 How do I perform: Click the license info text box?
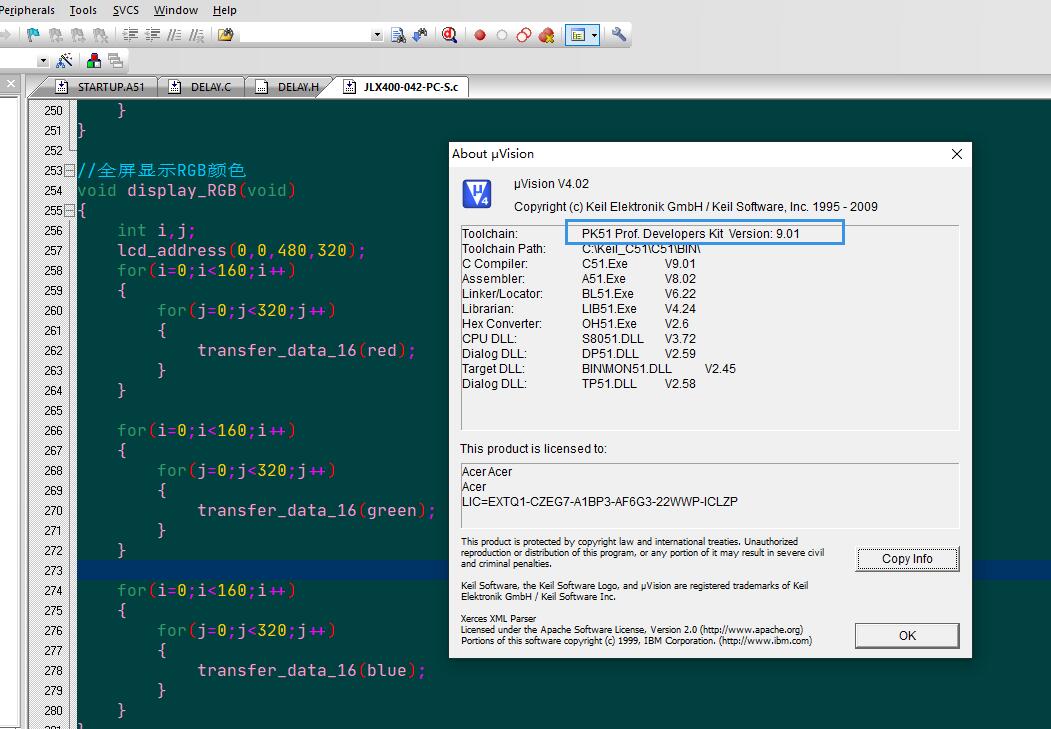click(x=710, y=495)
